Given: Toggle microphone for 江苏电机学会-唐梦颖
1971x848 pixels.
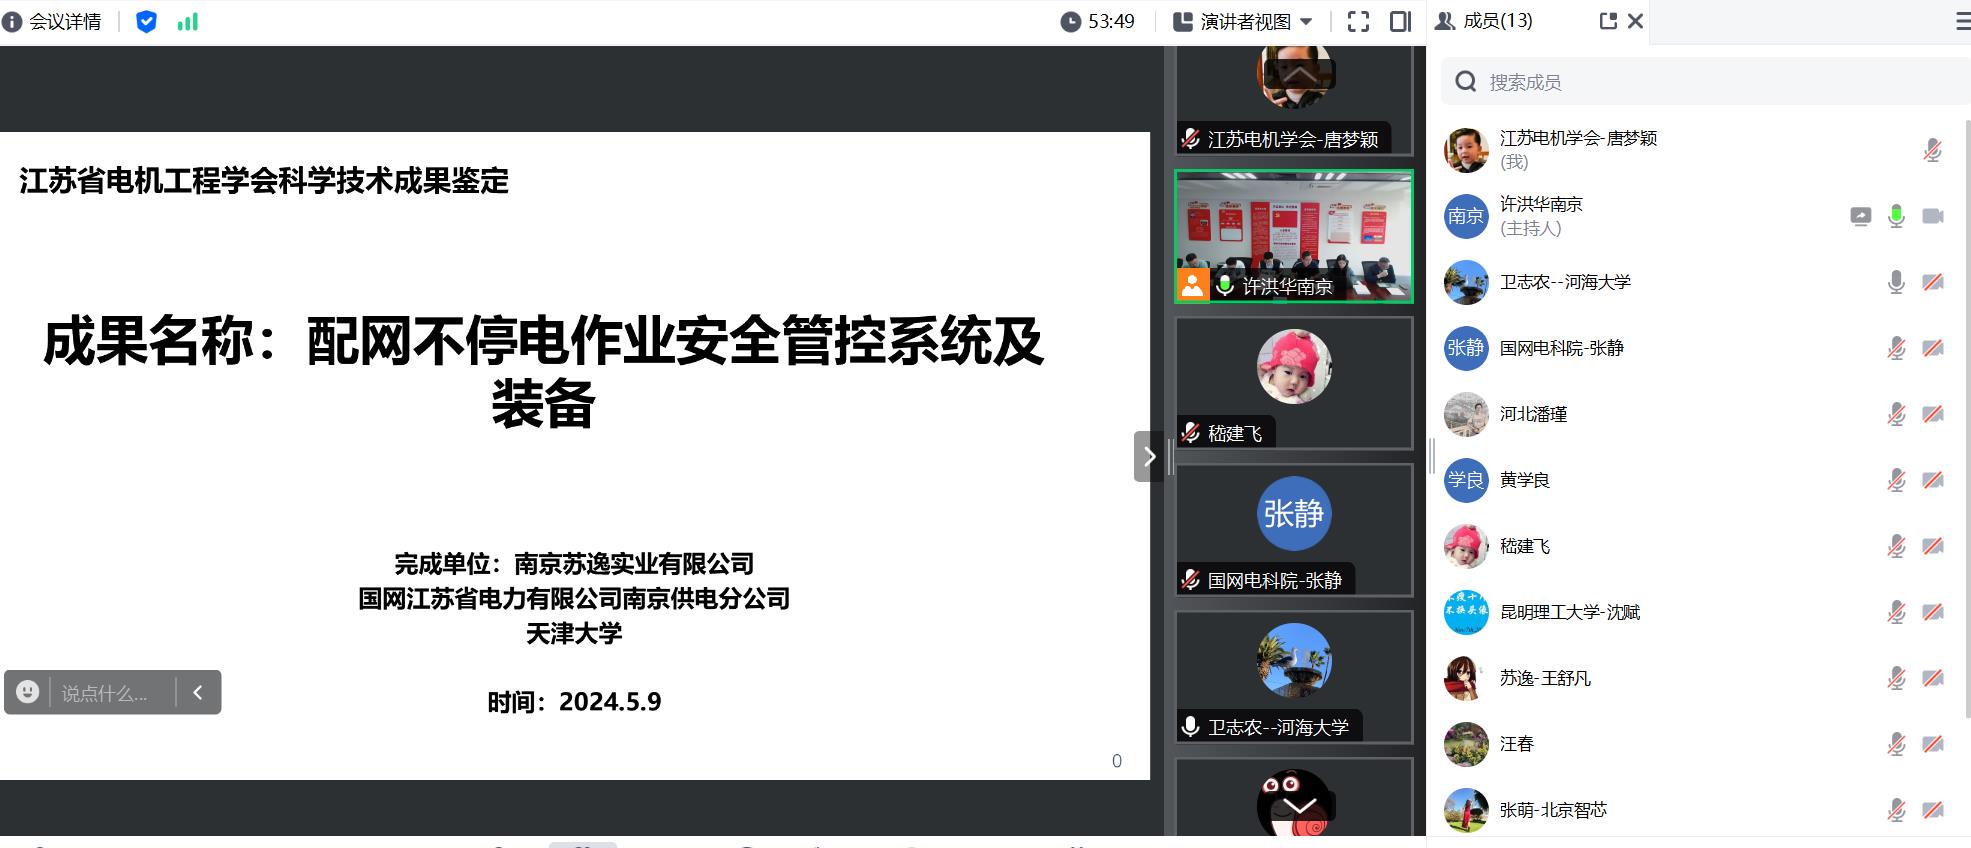Looking at the screenshot, I should [x=1932, y=150].
